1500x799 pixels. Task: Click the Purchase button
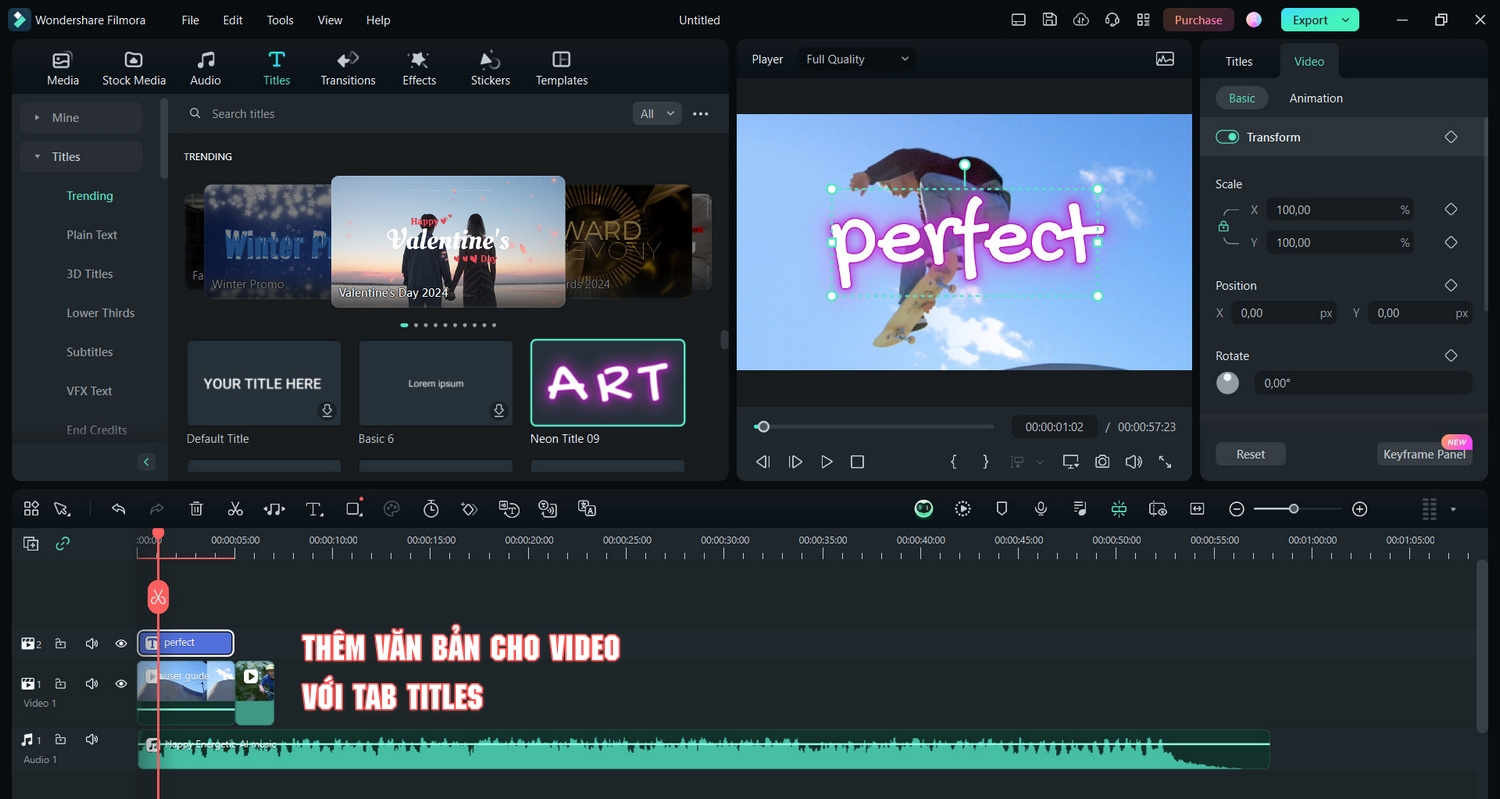point(1197,19)
